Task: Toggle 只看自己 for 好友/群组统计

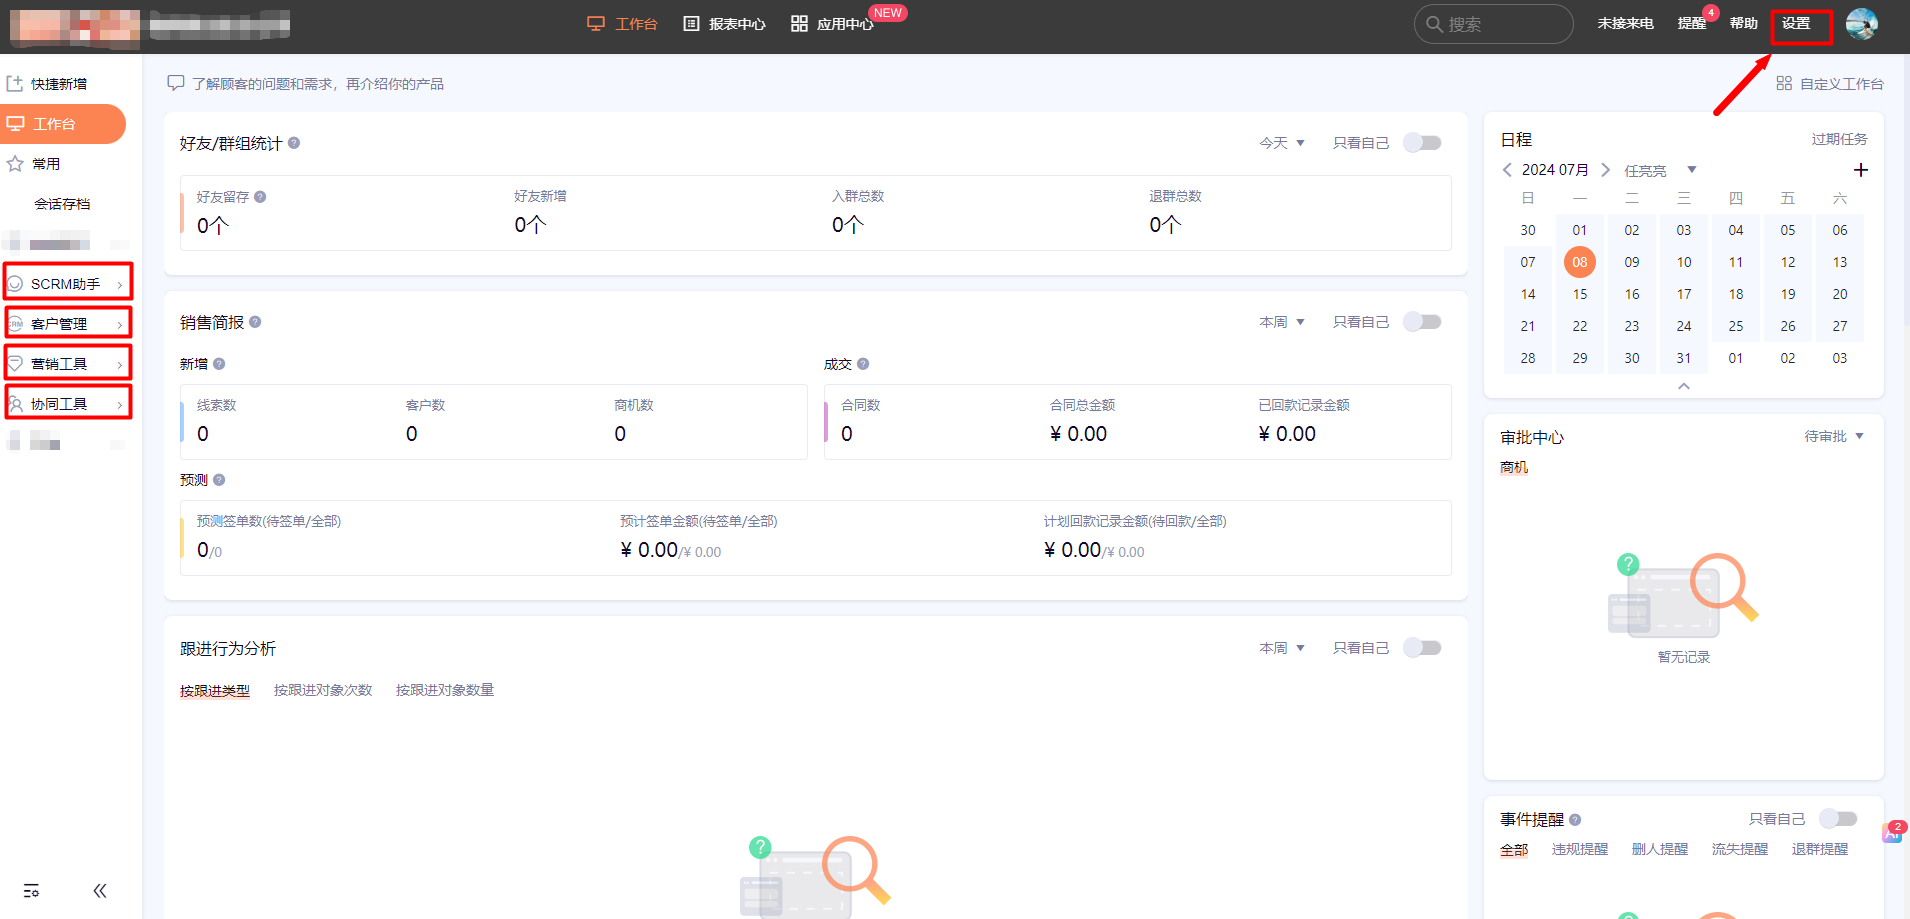Action: click(1422, 143)
